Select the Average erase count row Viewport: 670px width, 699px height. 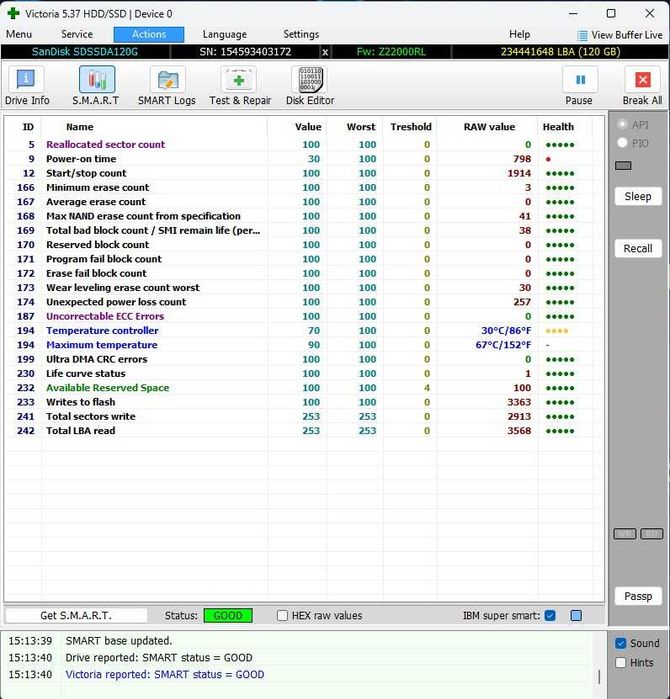click(x=304, y=201)
